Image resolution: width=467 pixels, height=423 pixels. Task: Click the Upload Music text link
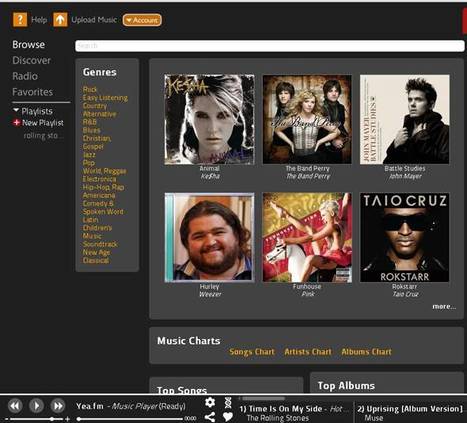pyautogui.click(x=94, y=20)
